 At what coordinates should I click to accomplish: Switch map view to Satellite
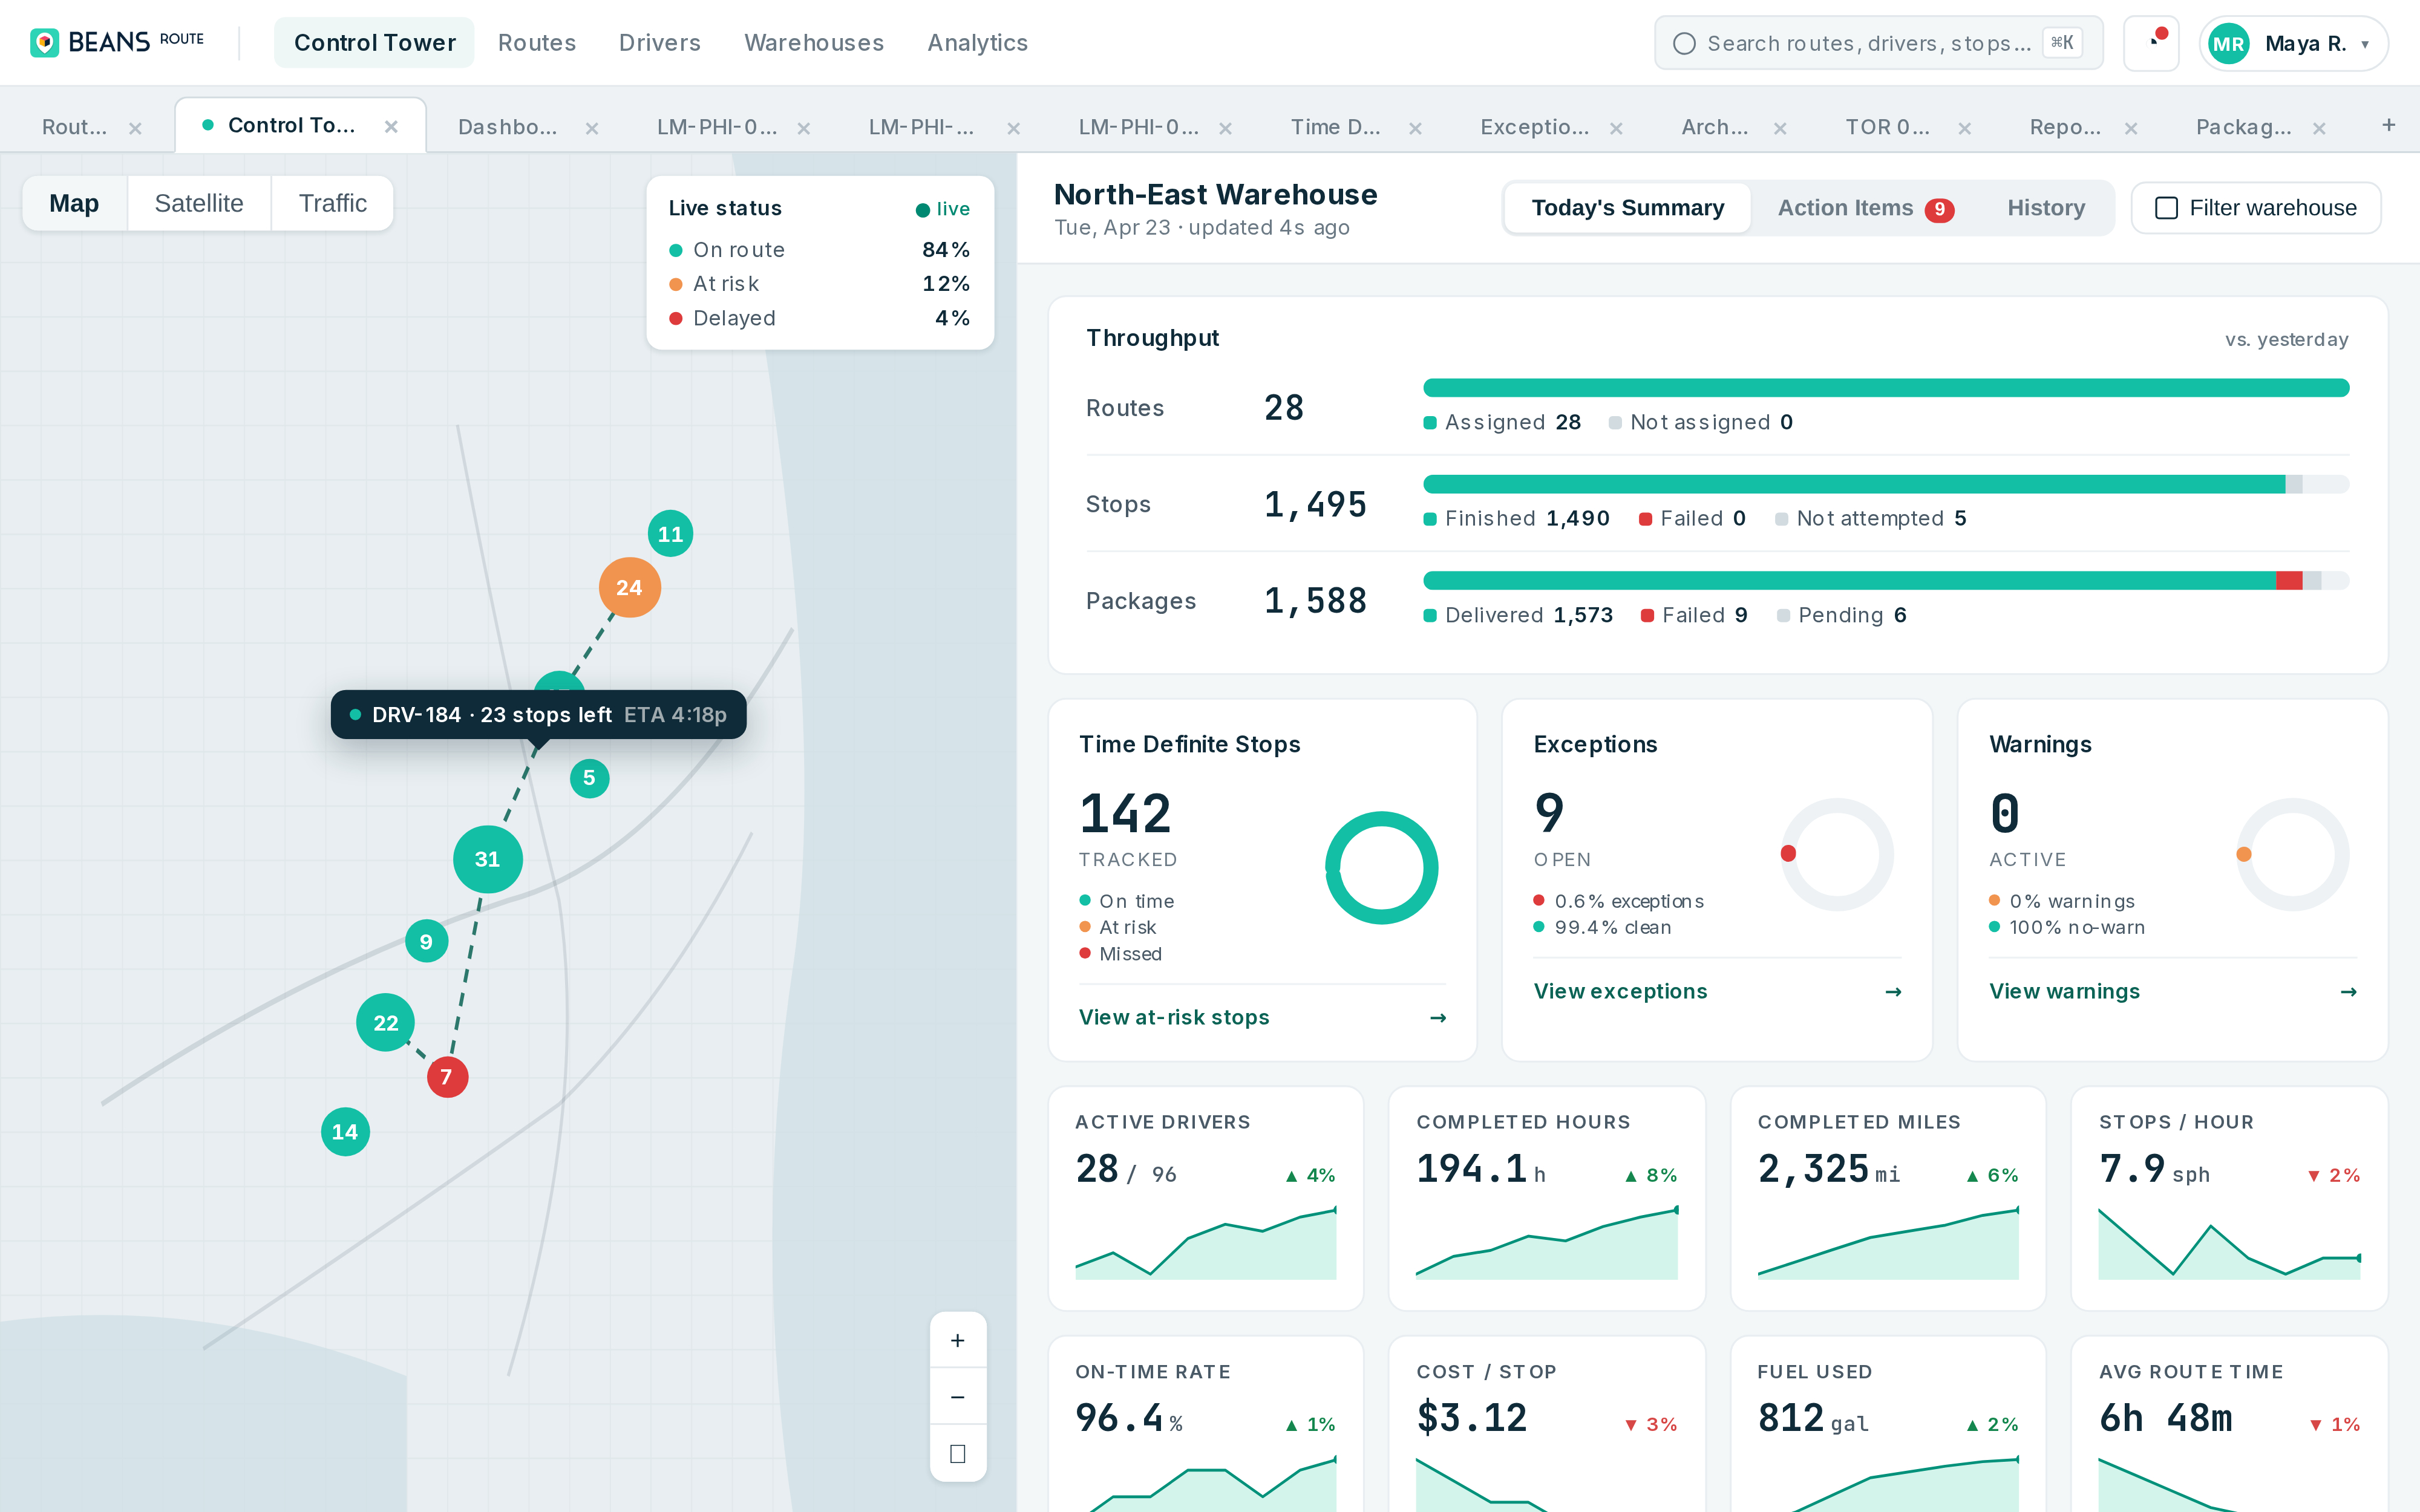tap(199, 204)
